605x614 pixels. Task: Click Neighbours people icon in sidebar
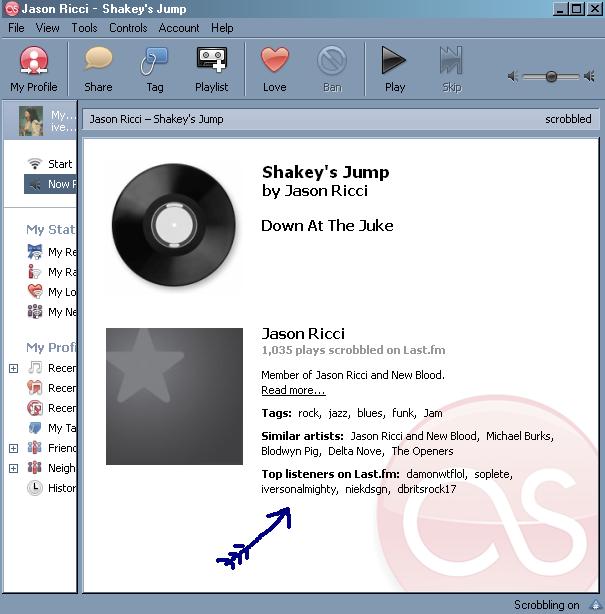(35, 468)
